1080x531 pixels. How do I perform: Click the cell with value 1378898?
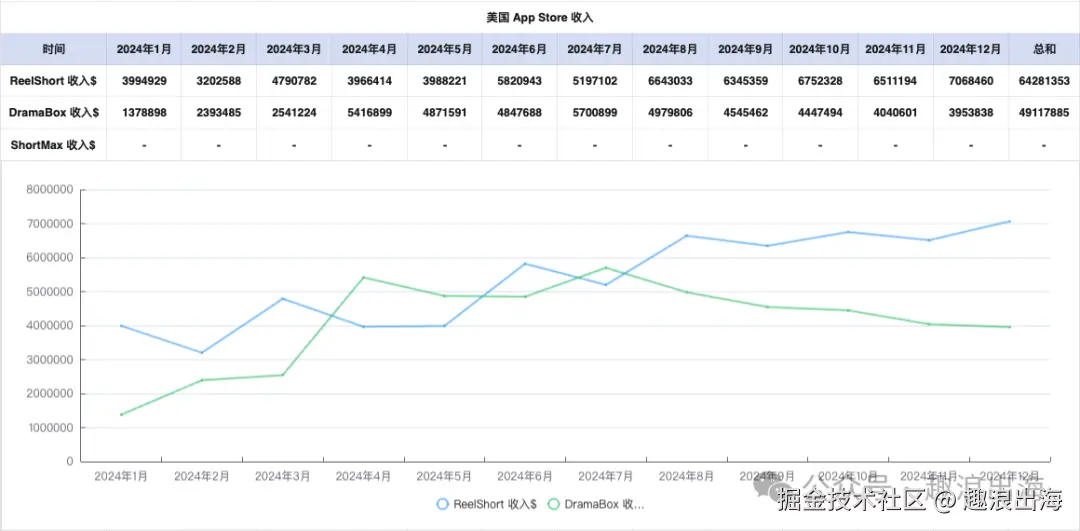(144, 113)
